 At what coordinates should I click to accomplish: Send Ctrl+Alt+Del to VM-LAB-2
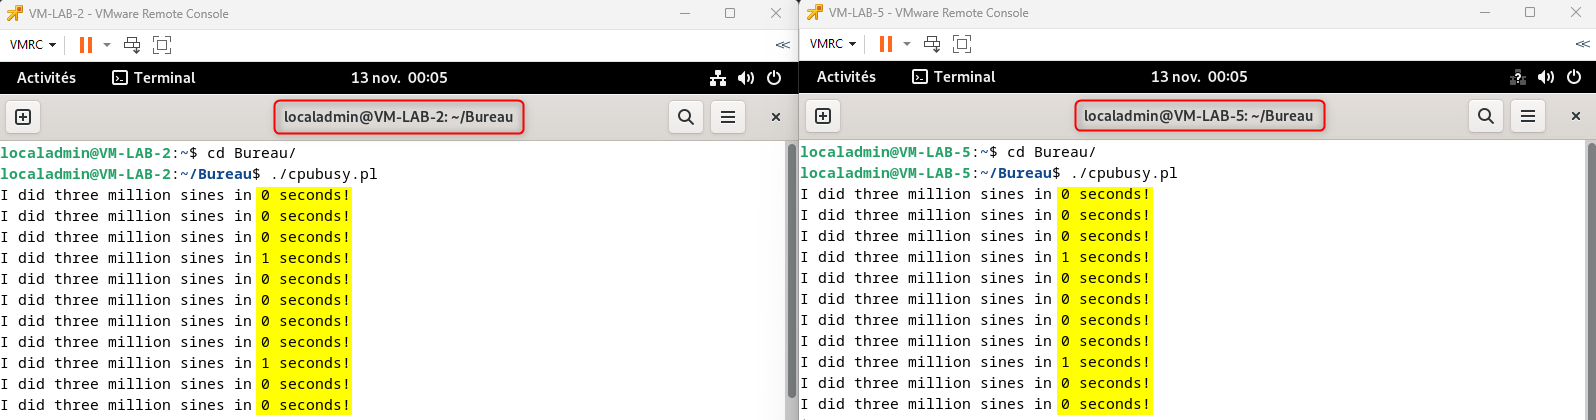point(132,45)
